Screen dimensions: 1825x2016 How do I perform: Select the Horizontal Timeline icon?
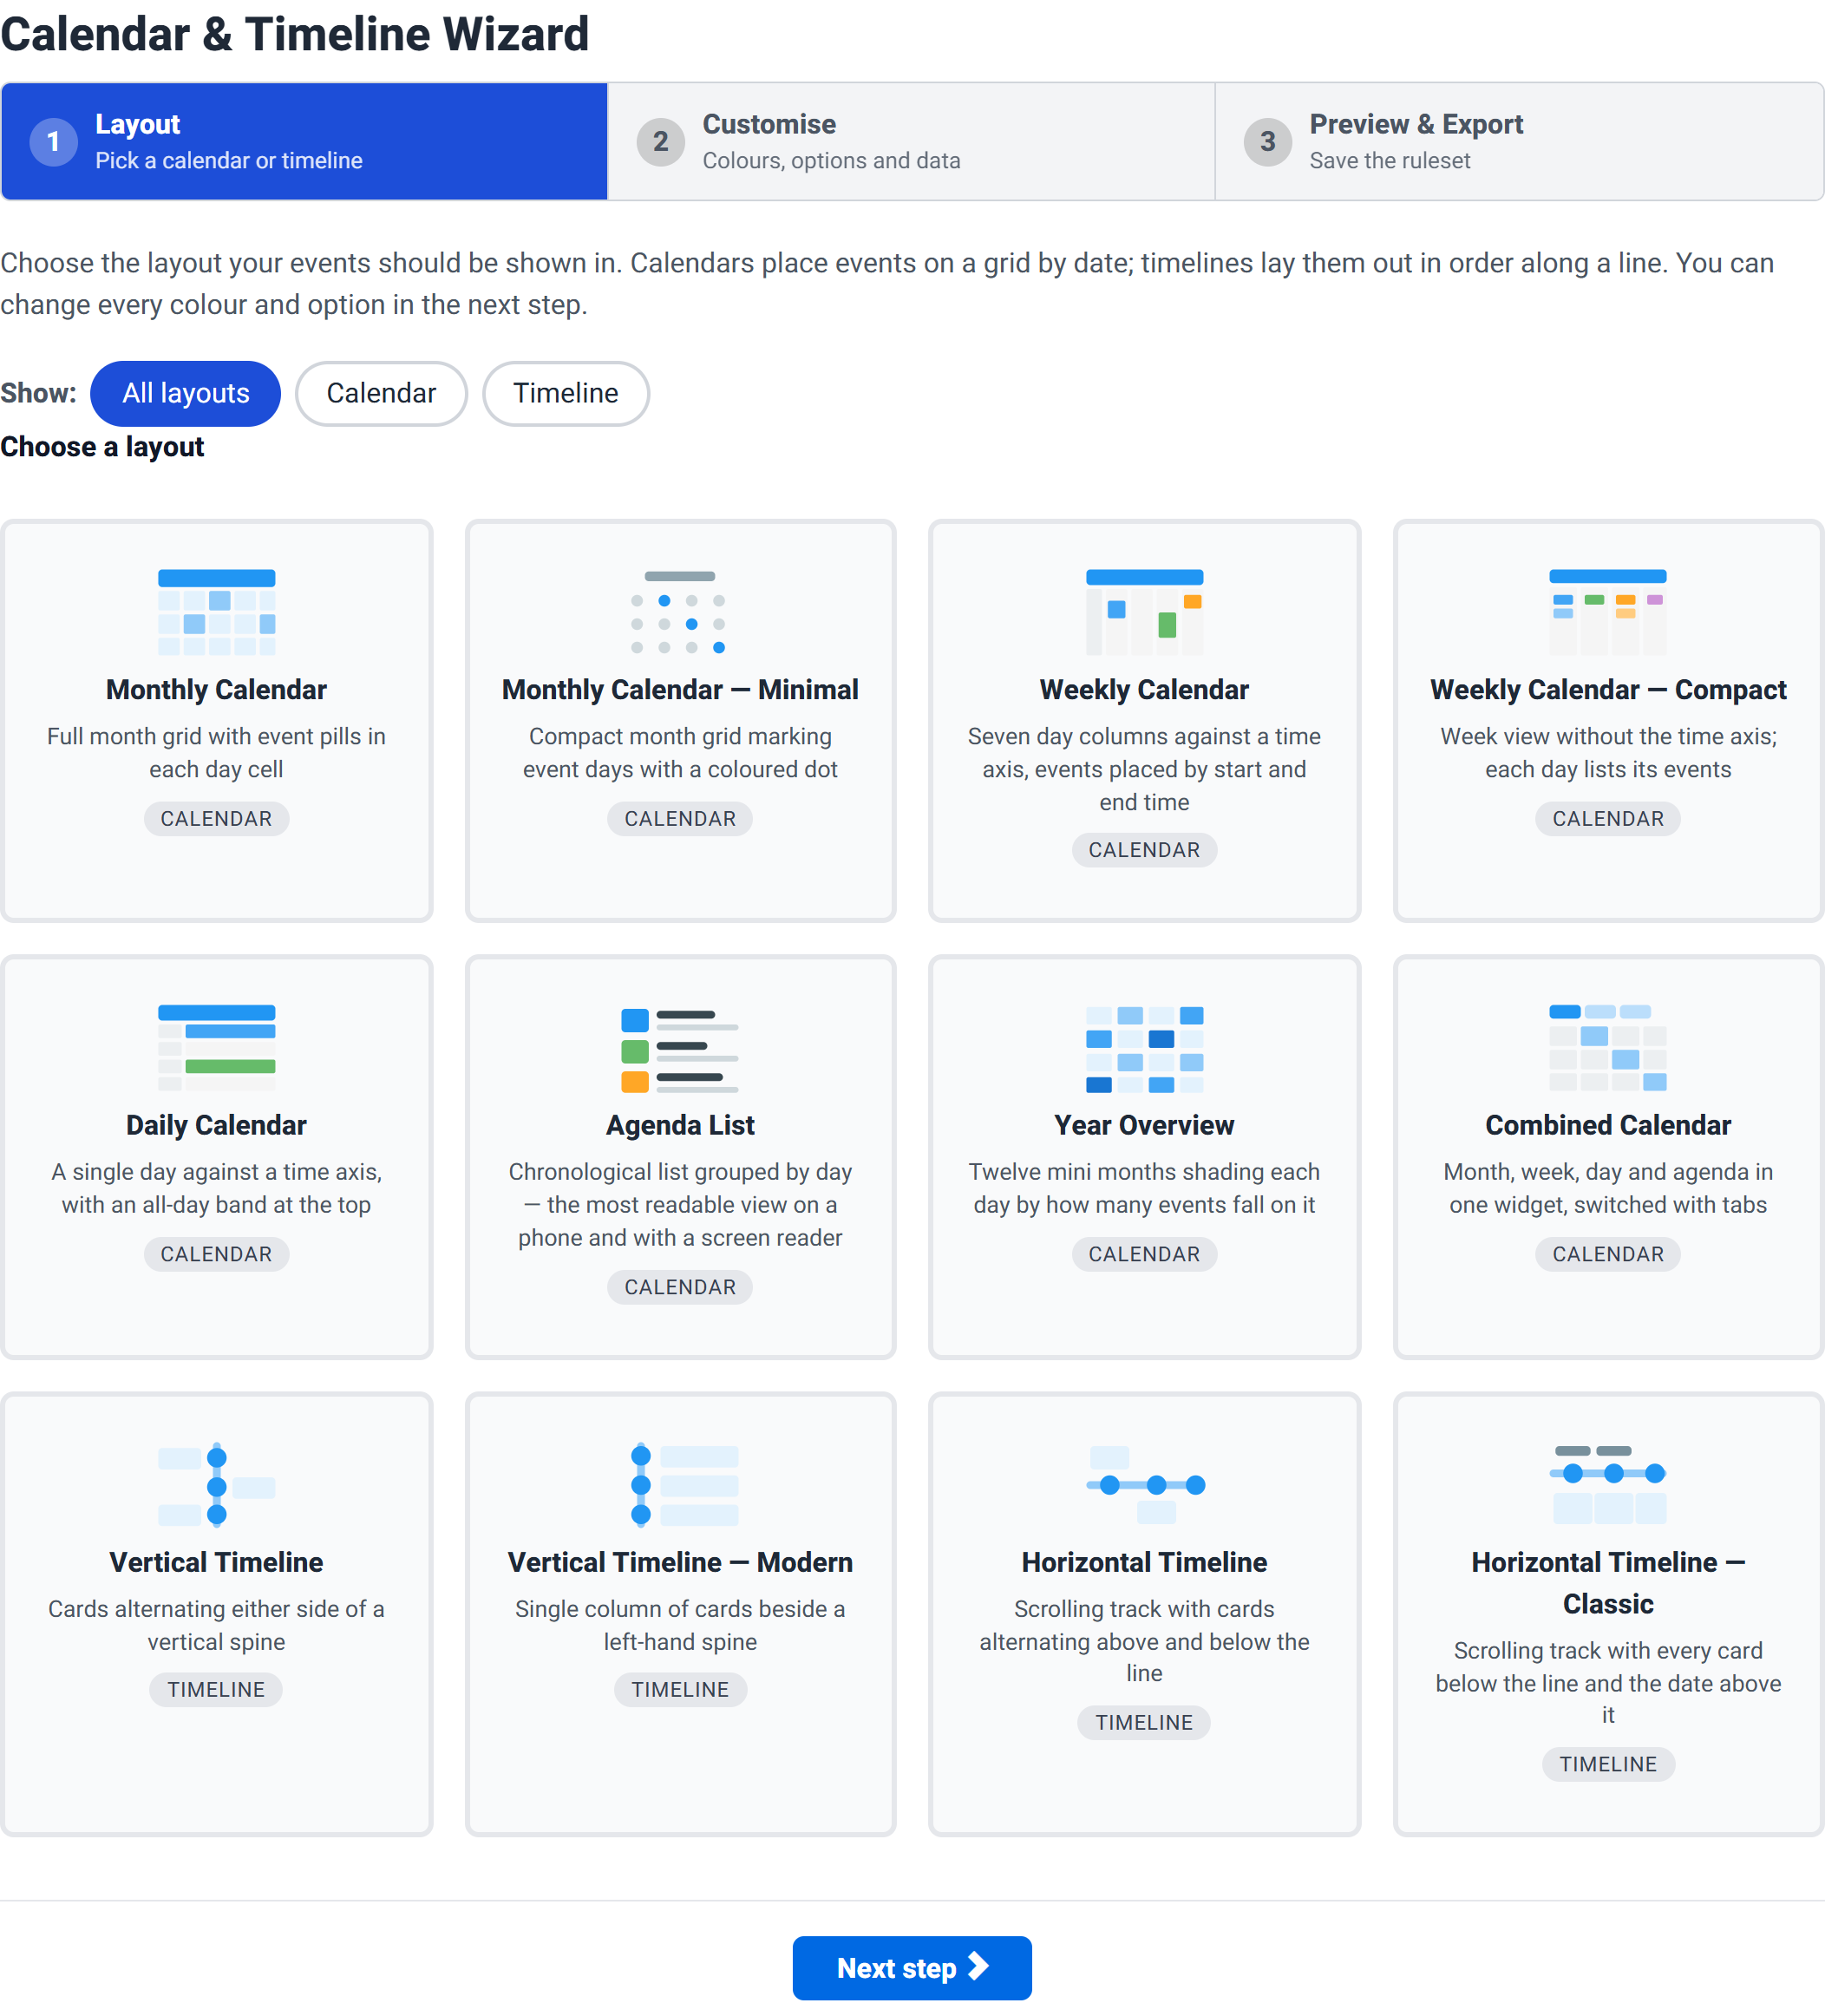coord(1144,1485)
